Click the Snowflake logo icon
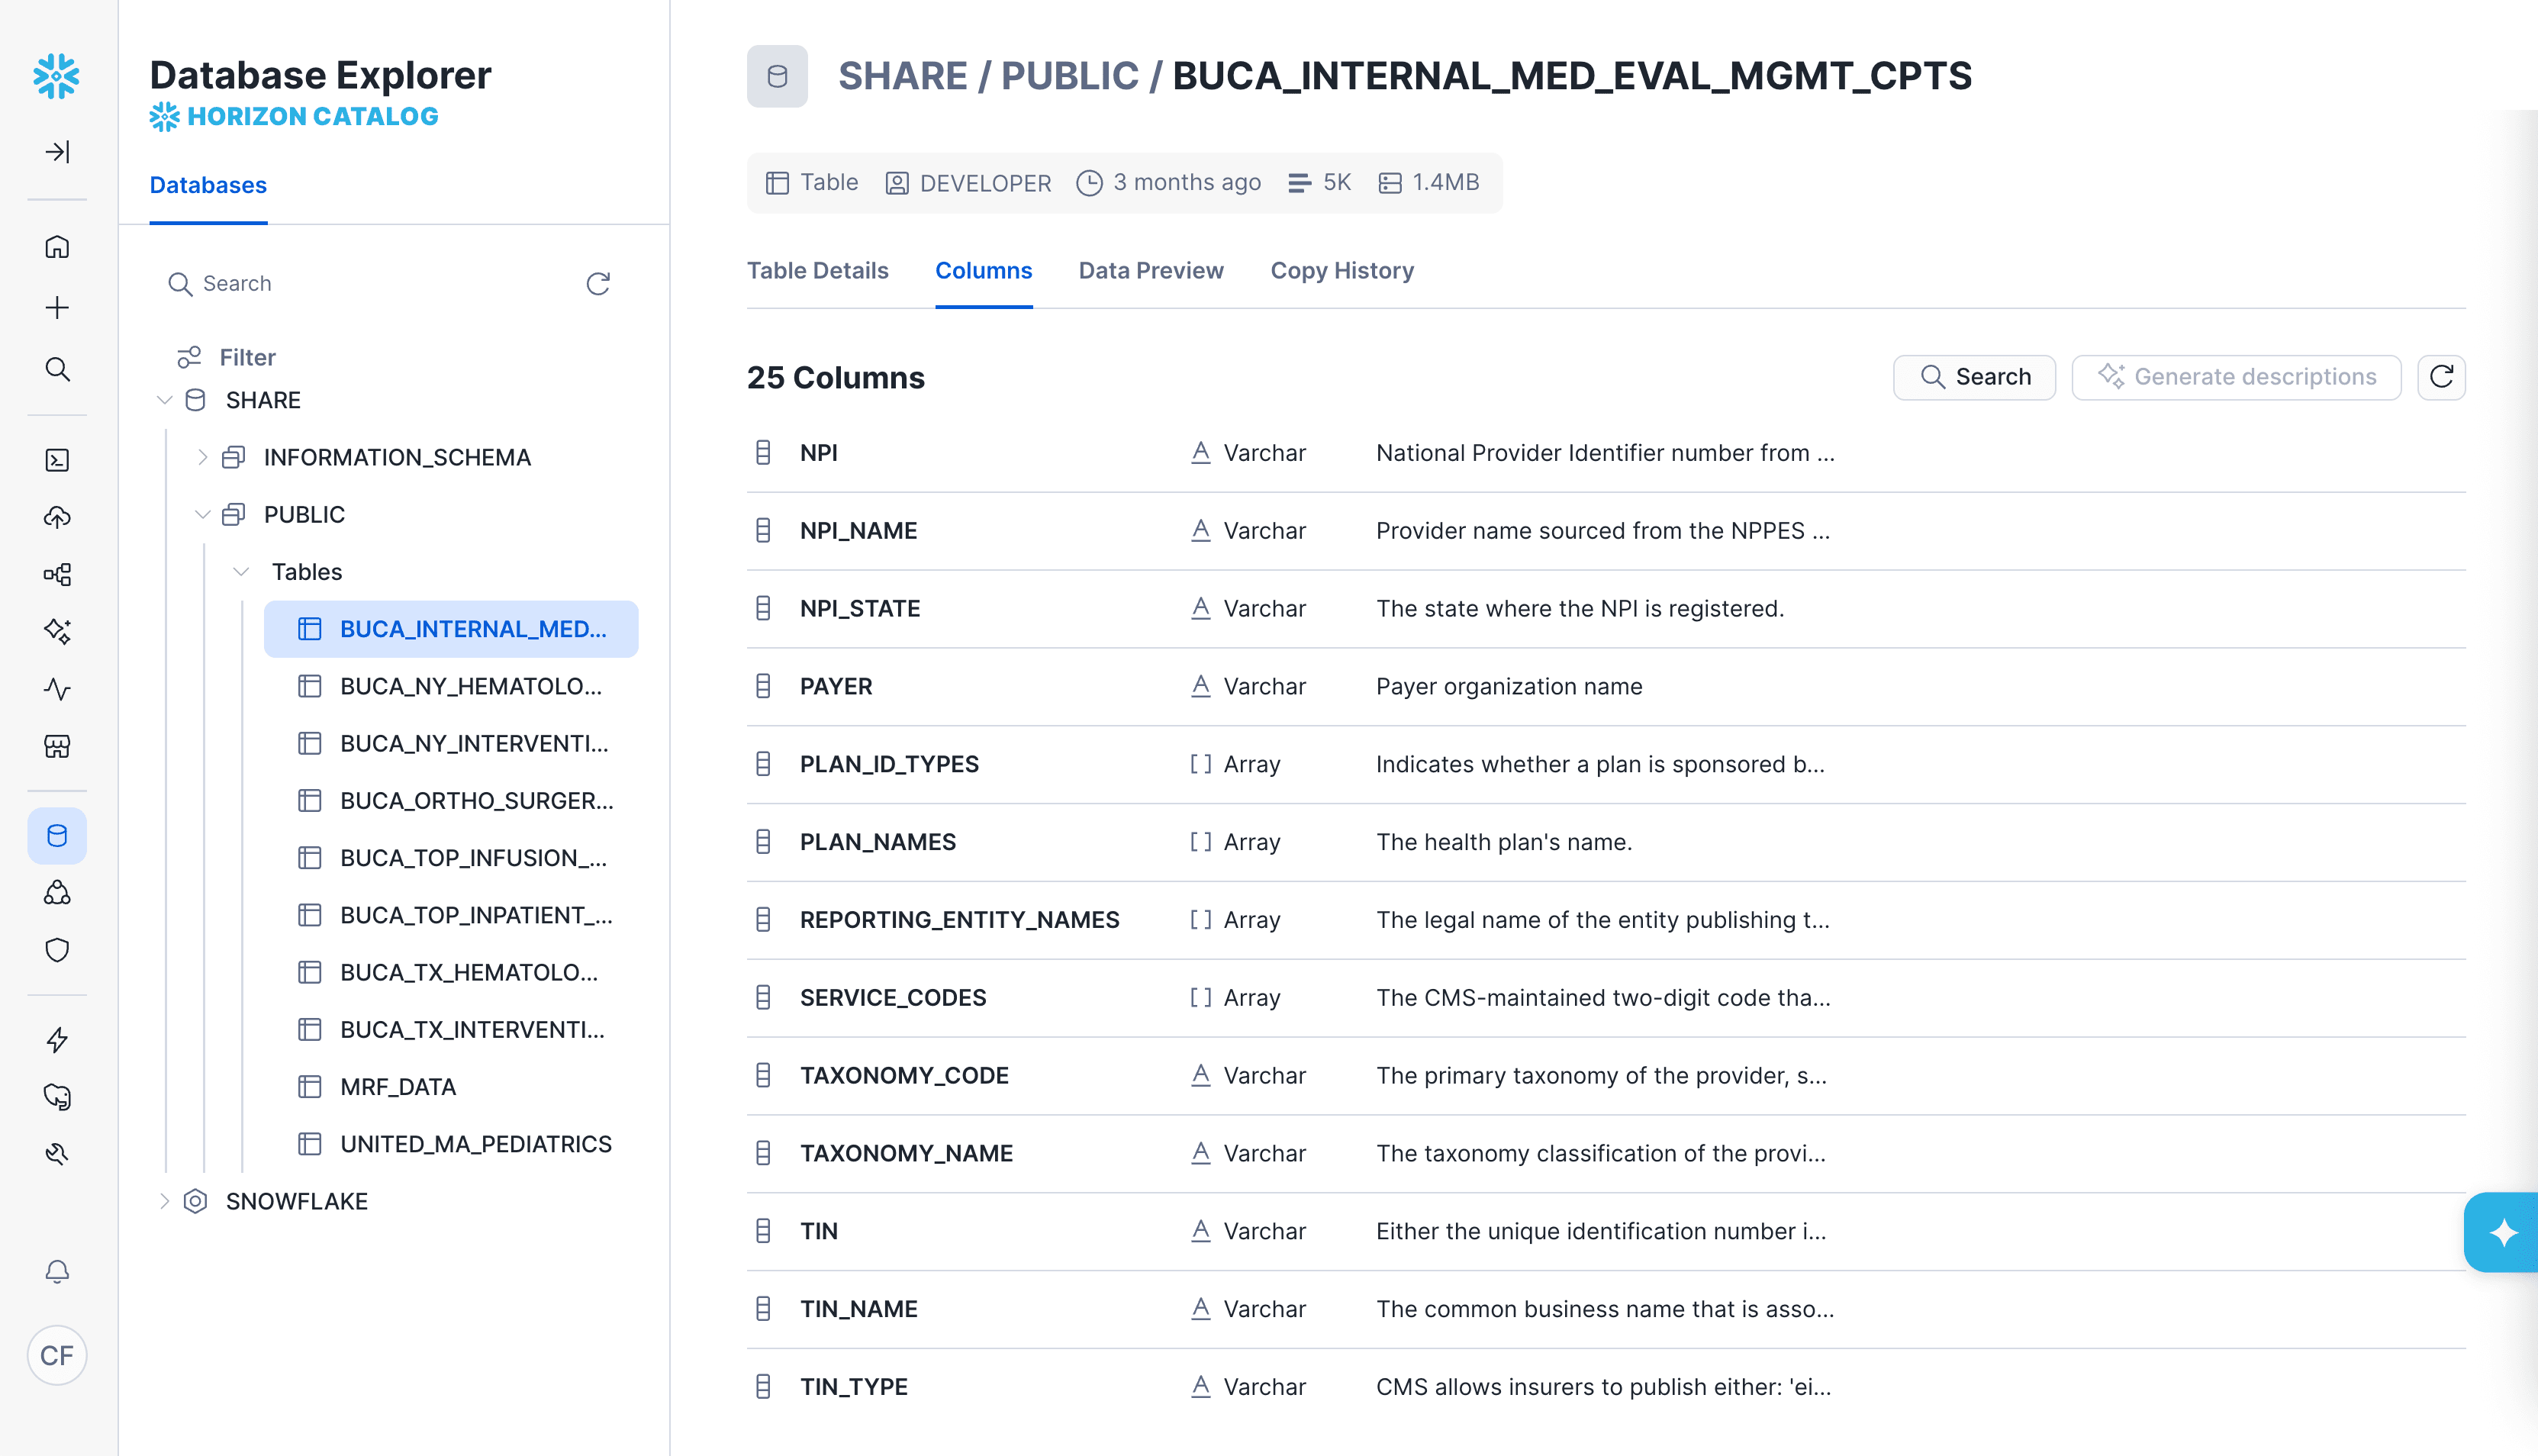2538x1456 pixels. pos(56,76)
